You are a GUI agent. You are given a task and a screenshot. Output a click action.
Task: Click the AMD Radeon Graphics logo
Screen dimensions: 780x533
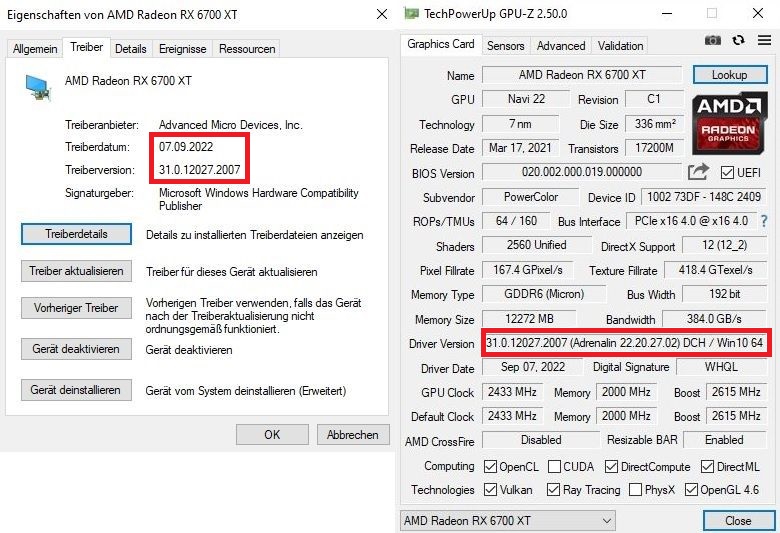[729, 122]
